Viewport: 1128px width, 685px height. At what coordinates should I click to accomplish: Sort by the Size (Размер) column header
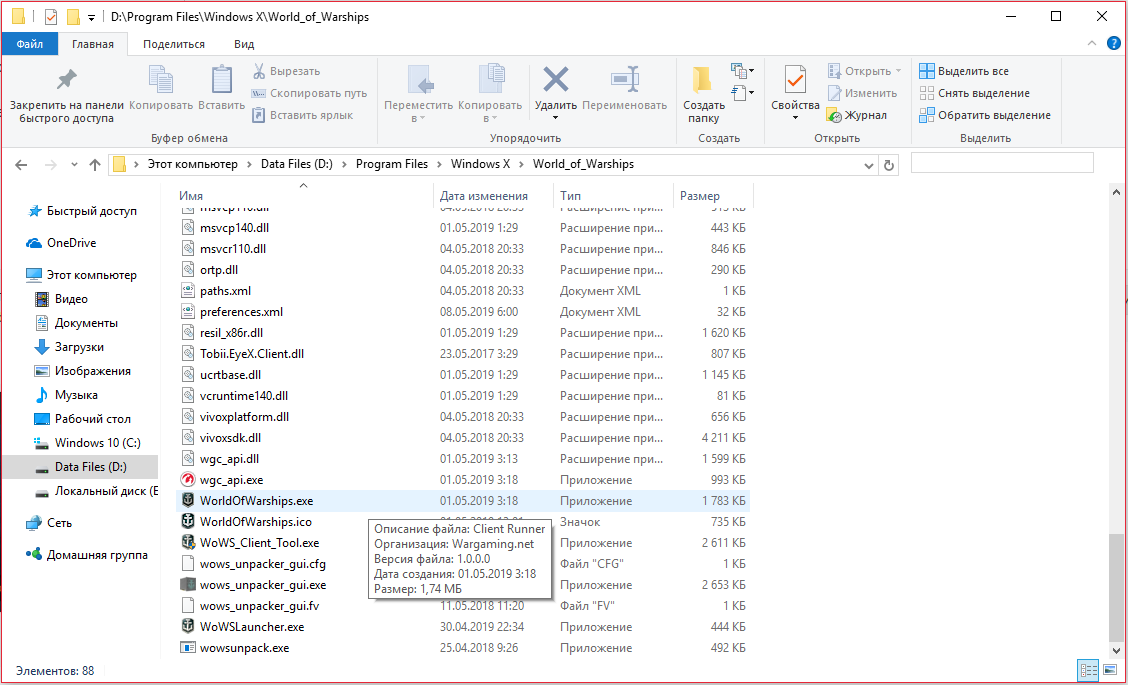713,196
